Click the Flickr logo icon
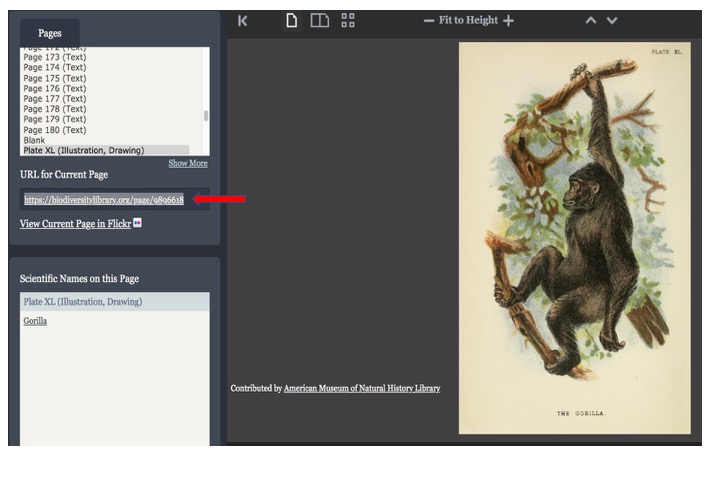Screen dimensions: 720x480 [x=137, y=223]
